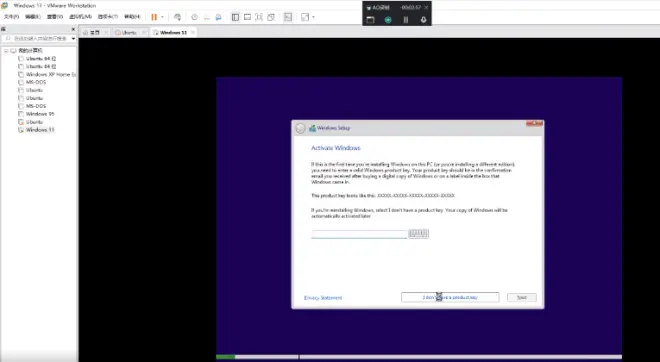Toggle the console view icon
Viewport: 660px width, 362px height.
[x=288, y=17]
